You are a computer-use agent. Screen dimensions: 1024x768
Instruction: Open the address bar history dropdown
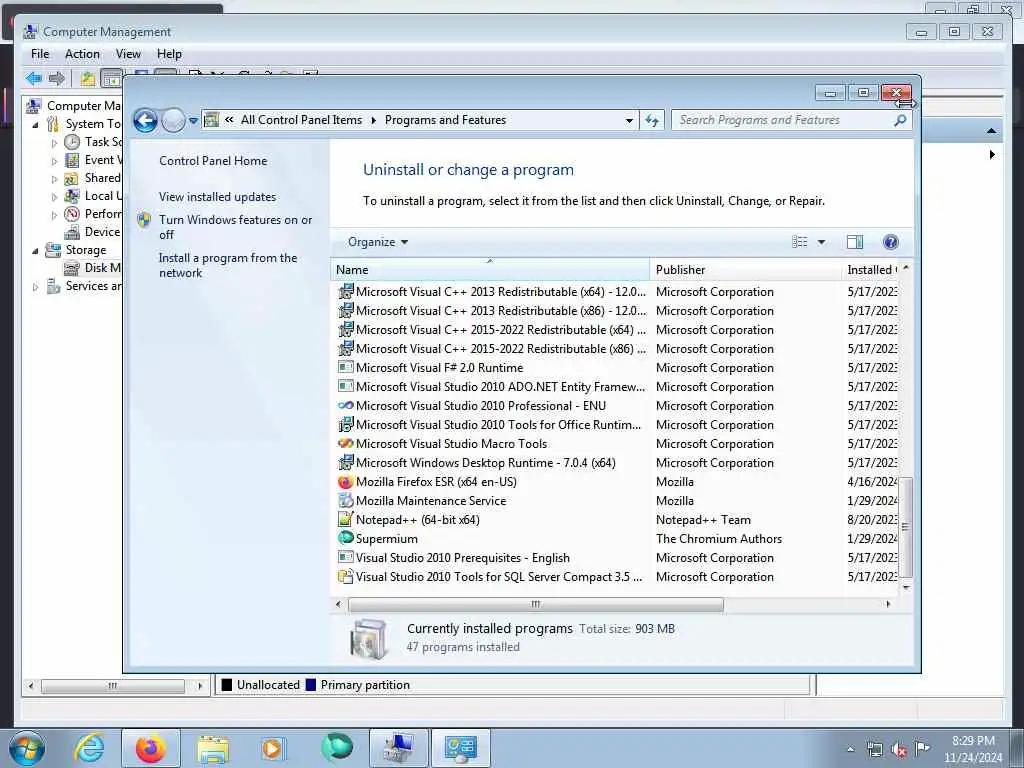(629, 120)
